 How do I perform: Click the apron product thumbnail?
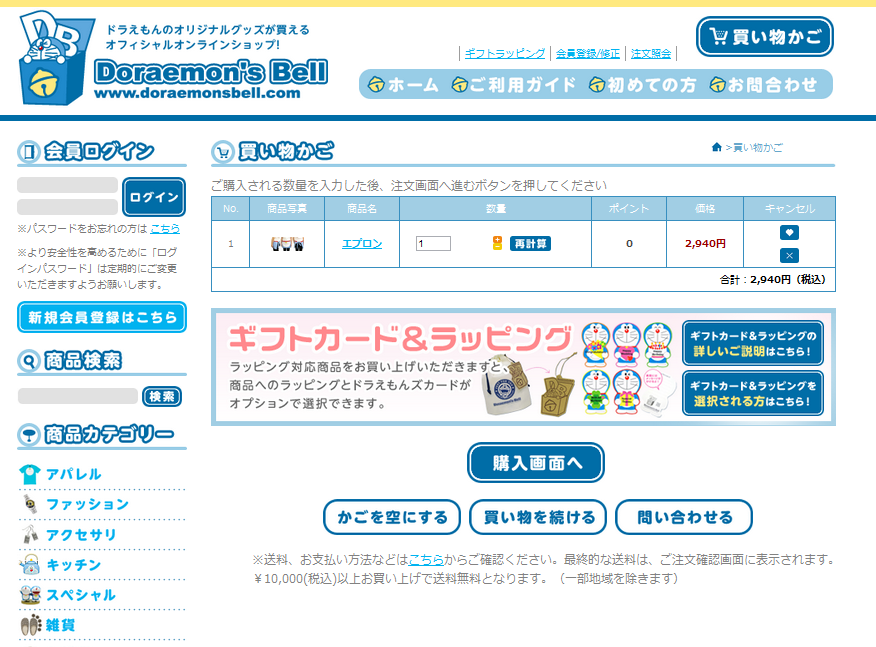tap(287, 244)
